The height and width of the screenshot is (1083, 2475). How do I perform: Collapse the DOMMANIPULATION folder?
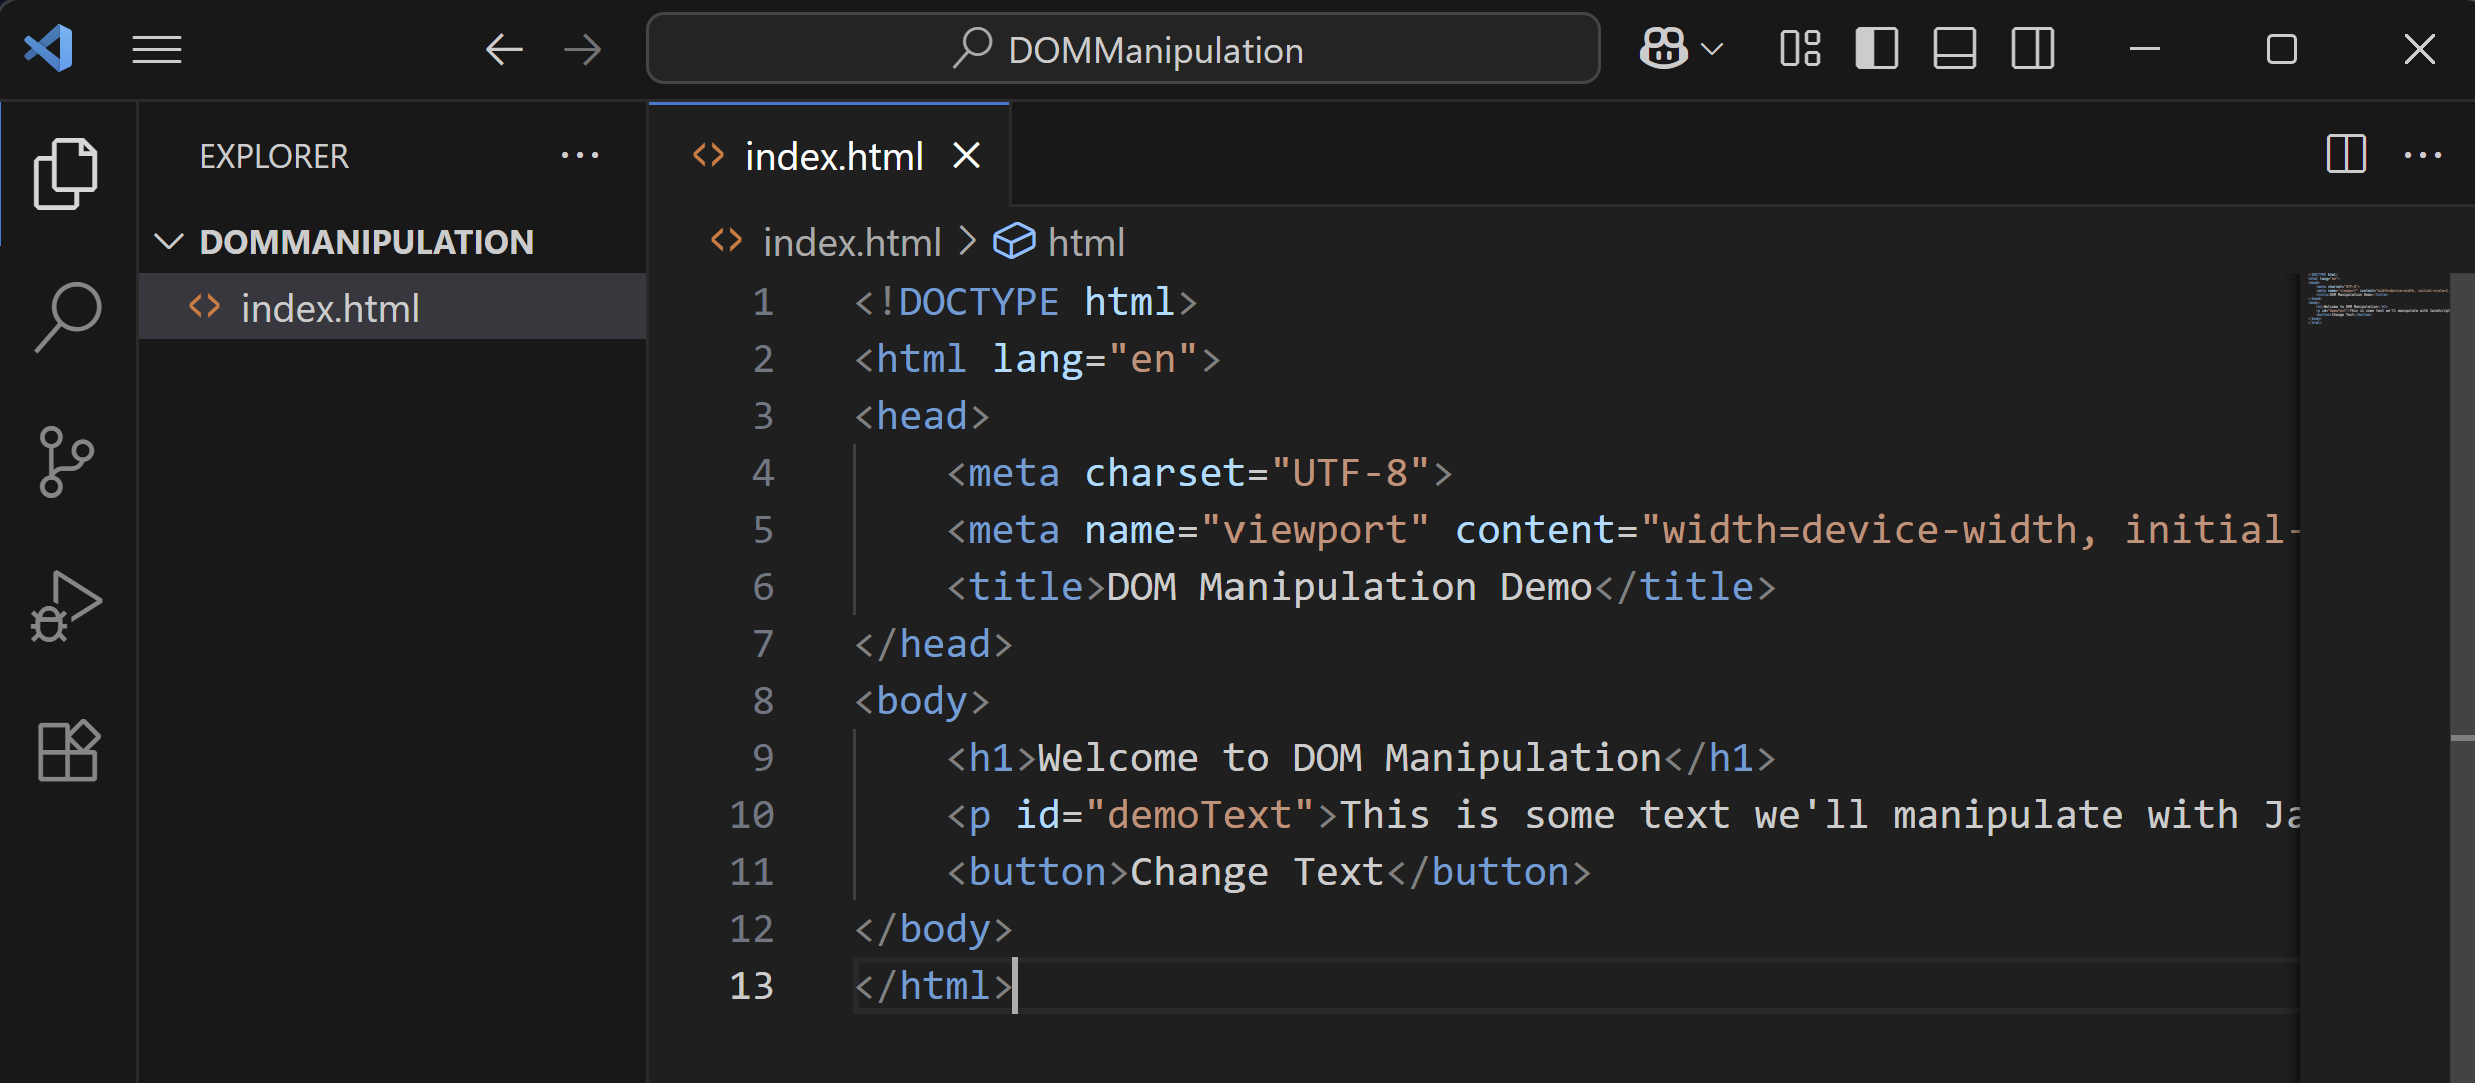tap(168, 241)
